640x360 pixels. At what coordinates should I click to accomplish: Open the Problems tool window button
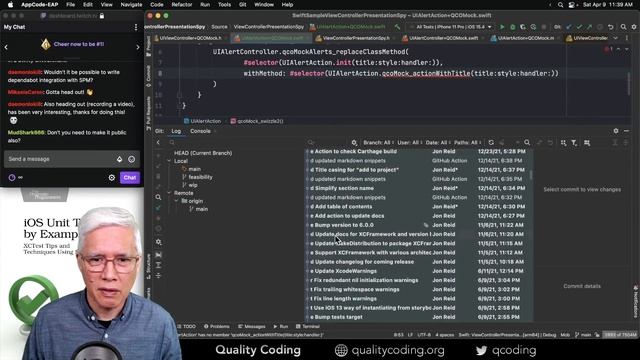[217, 327]
